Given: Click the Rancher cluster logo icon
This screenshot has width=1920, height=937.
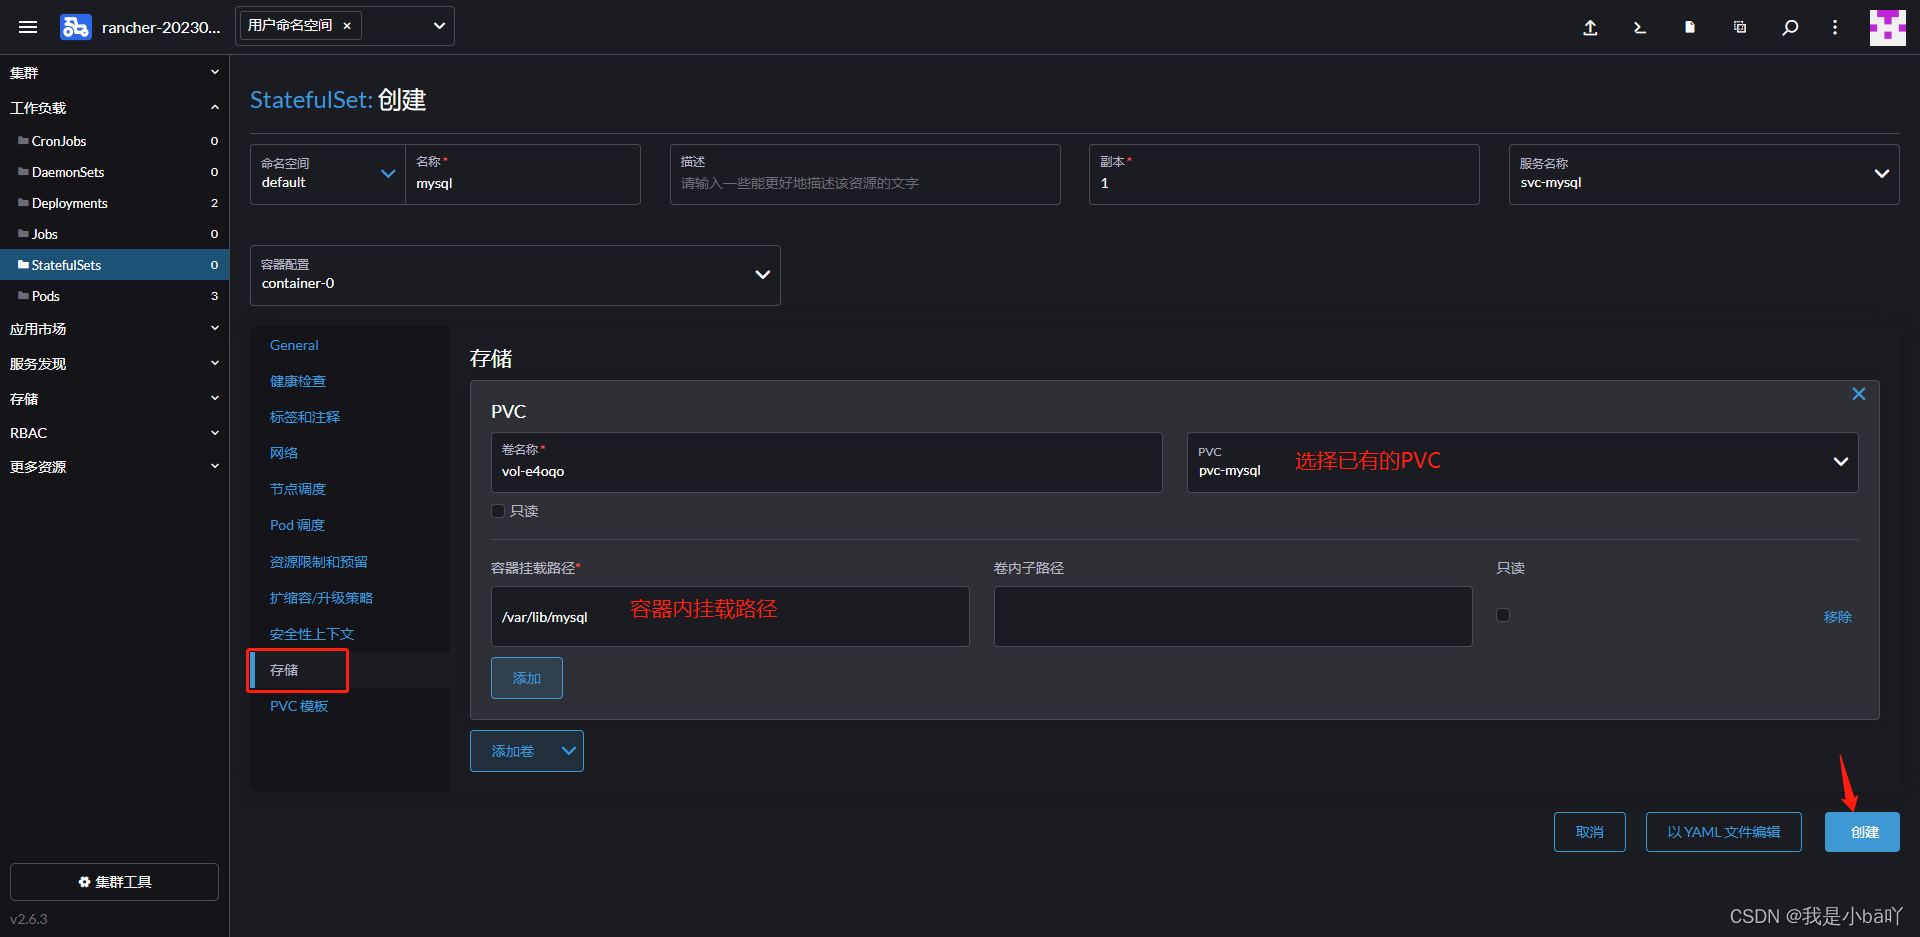Looking at the screenshot, I should pos(75,26).
